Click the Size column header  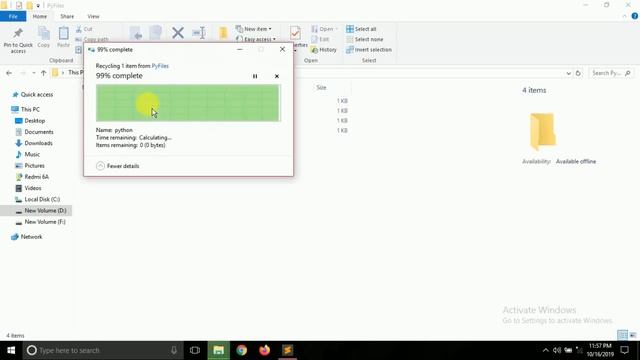(321, 87)
